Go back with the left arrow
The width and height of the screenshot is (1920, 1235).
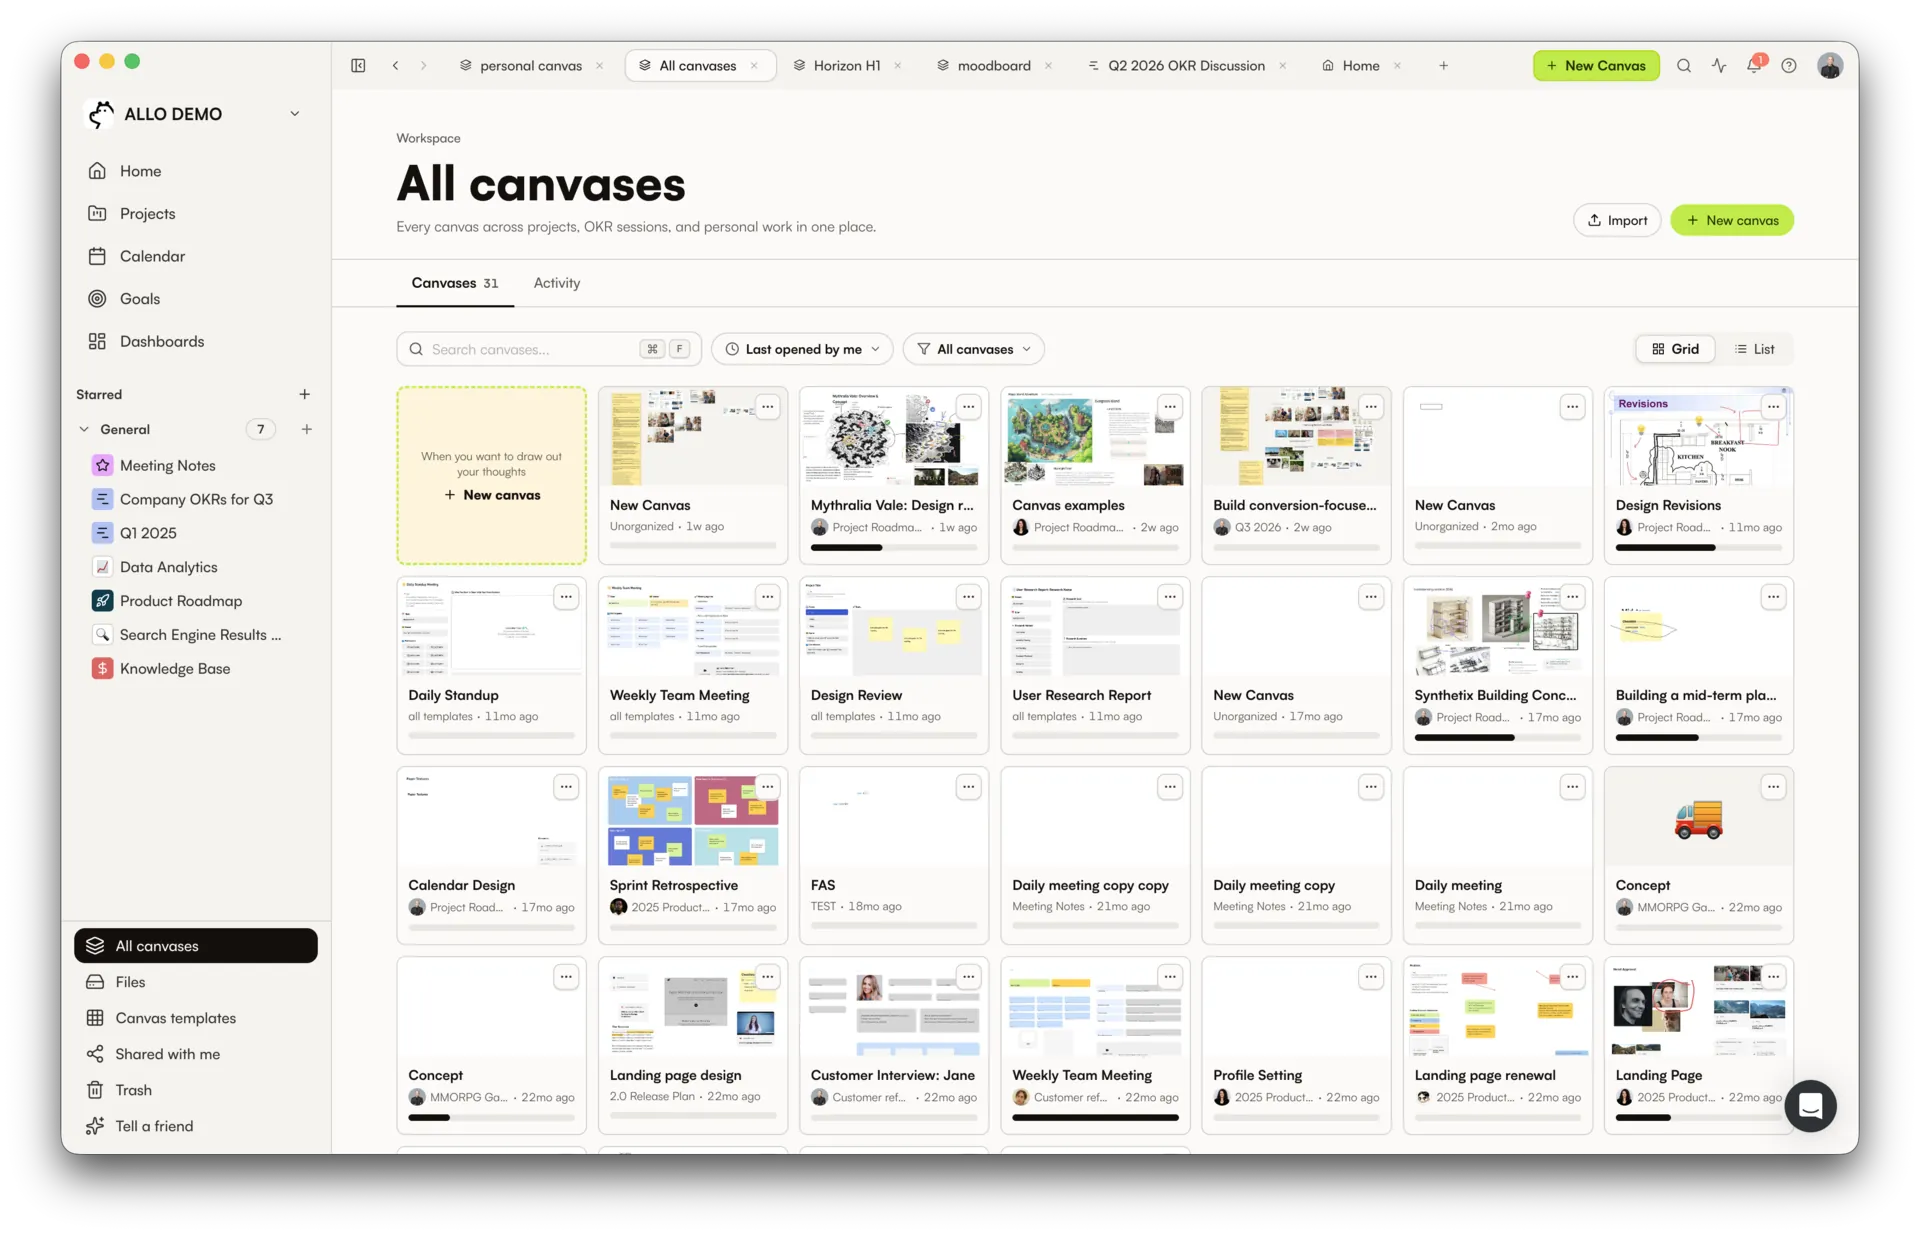point(396,65)
